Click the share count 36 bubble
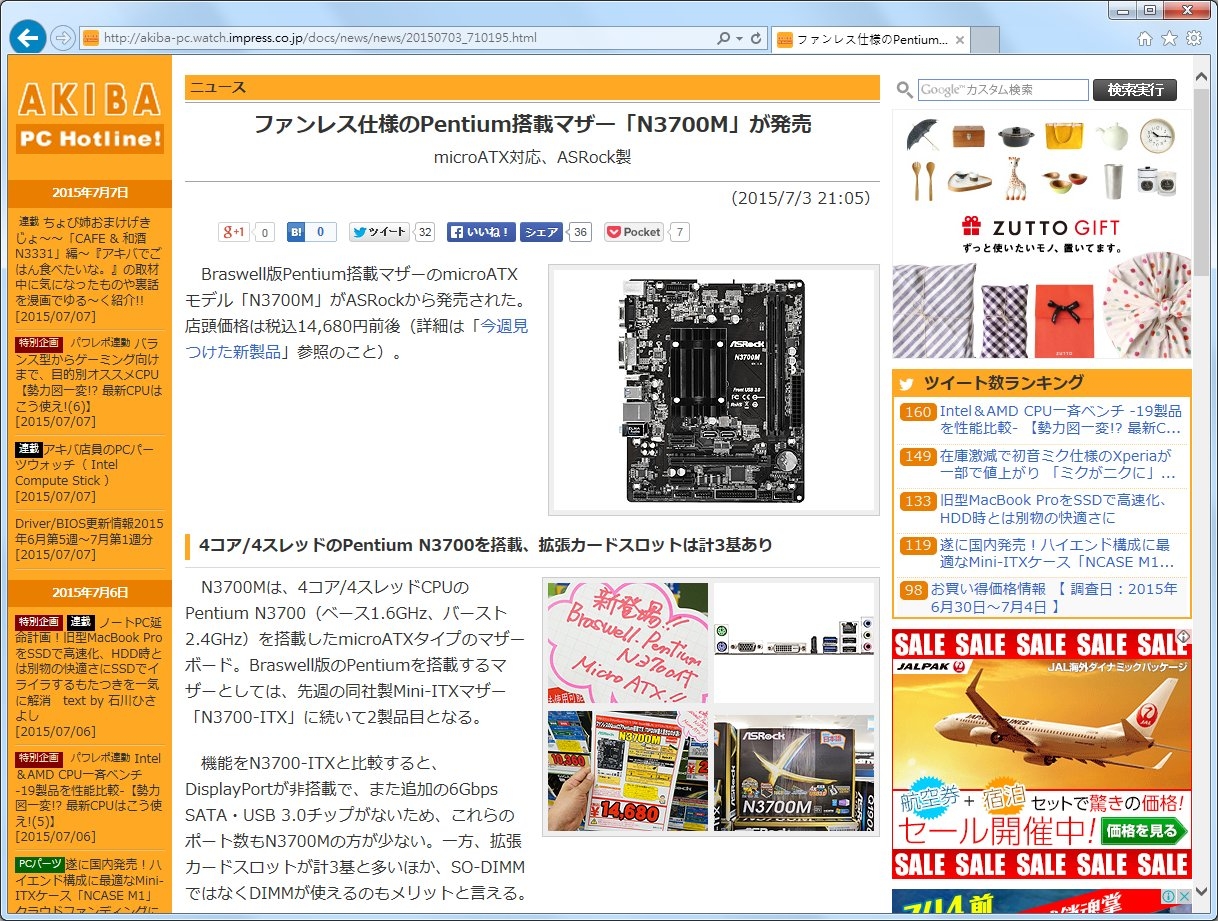The height and width of the screenshot is (921, 1218). pos(580,232)
